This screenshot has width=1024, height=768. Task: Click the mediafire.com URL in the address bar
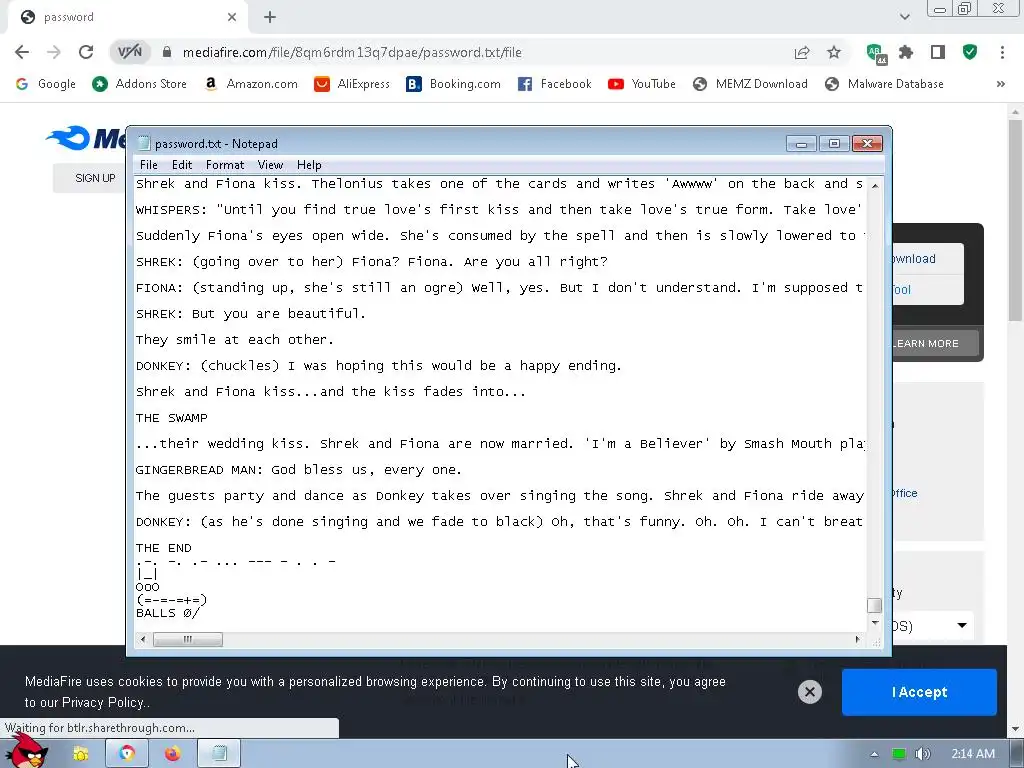coord(352,52)
